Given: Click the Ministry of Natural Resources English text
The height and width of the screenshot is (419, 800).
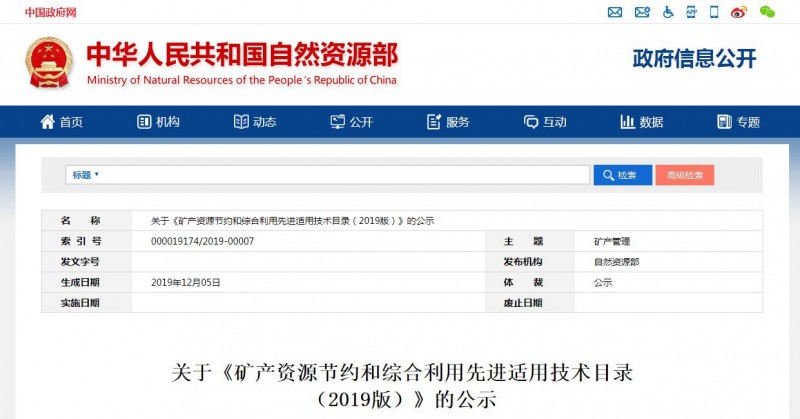Looking at the screenshot, I should (x=242, y=80).
